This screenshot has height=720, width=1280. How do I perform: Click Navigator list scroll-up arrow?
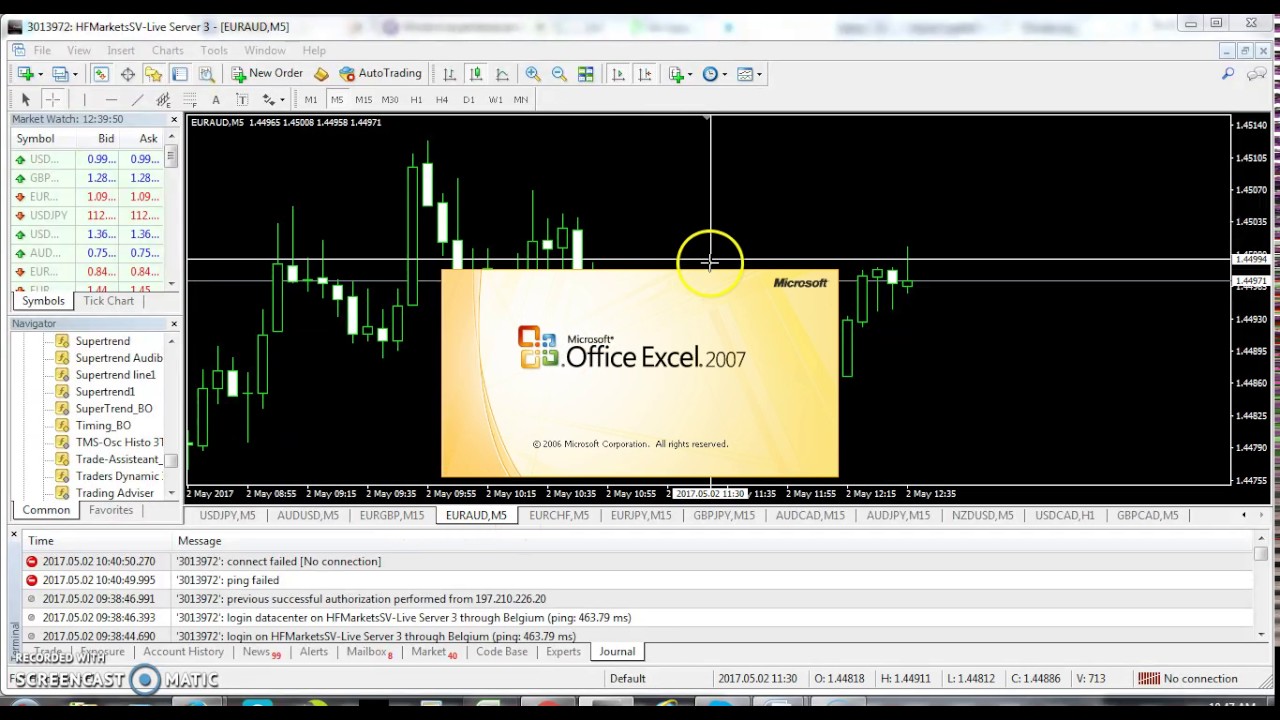(x=171, y=342)
